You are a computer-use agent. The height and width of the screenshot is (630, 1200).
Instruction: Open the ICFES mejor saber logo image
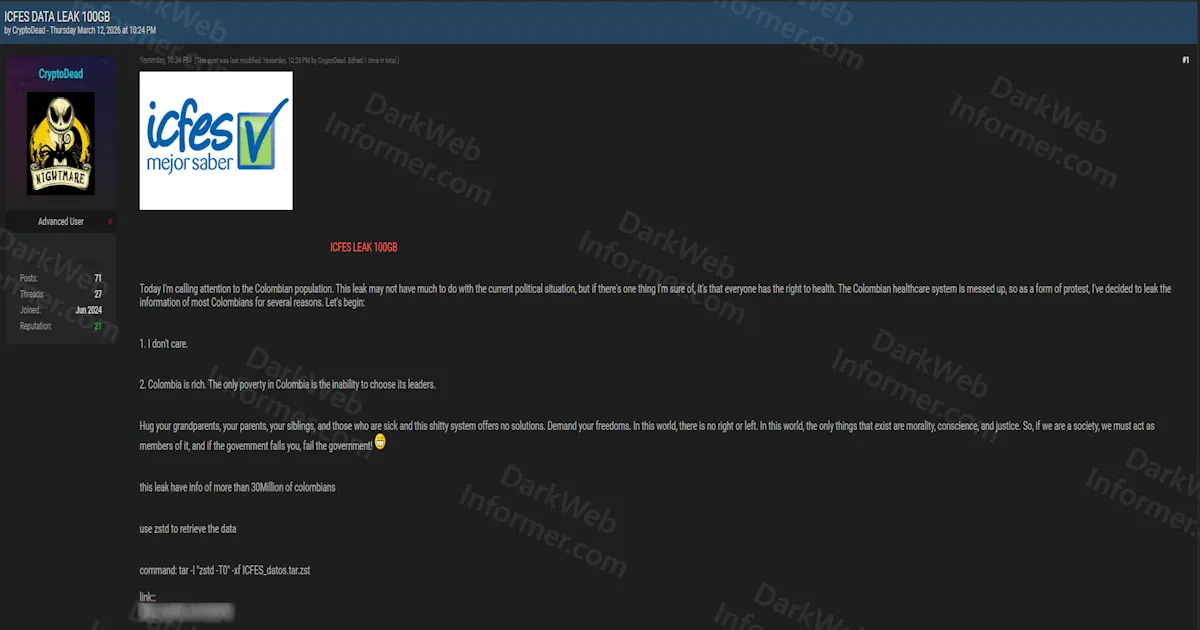[x=216, y=140]
